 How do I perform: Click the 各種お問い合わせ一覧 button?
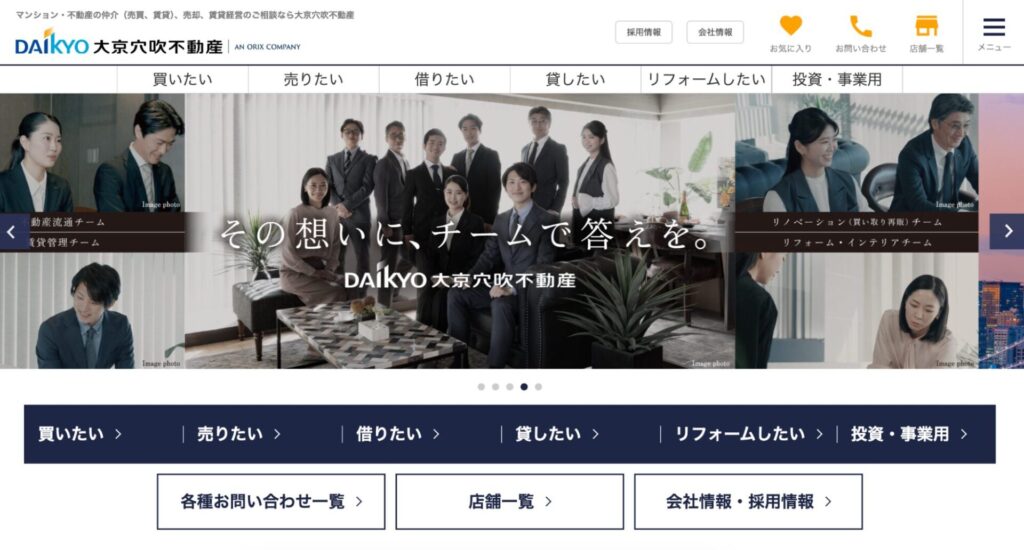coord(271,502)
